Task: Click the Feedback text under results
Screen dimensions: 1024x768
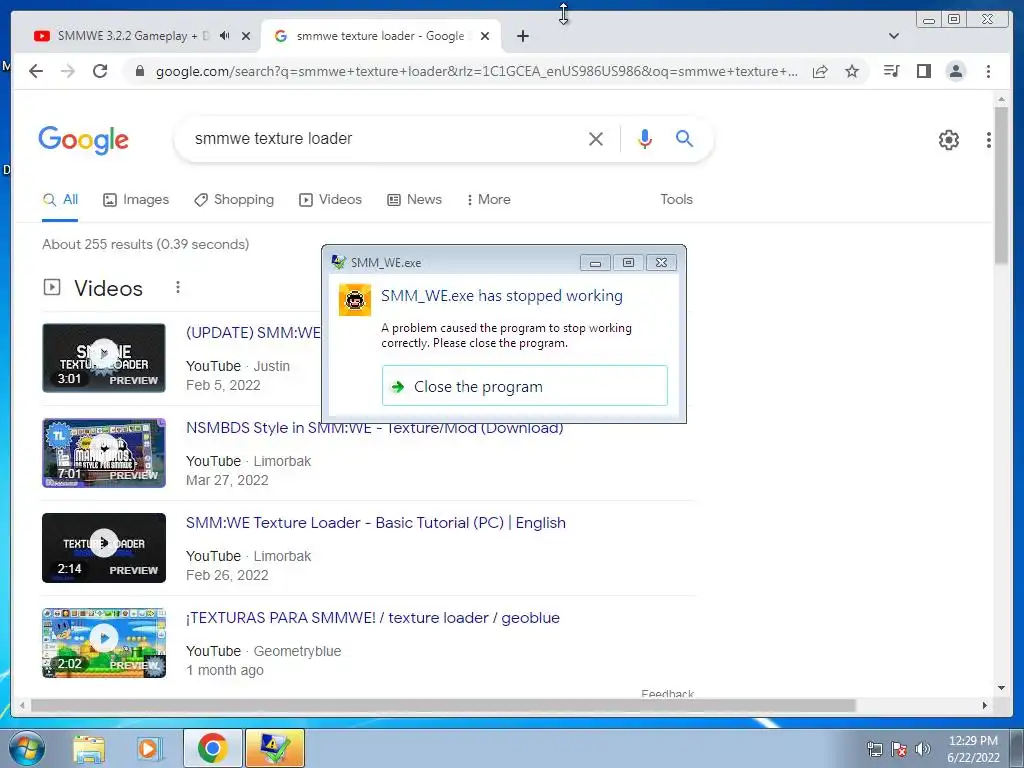Action: [x=667, y=694]
